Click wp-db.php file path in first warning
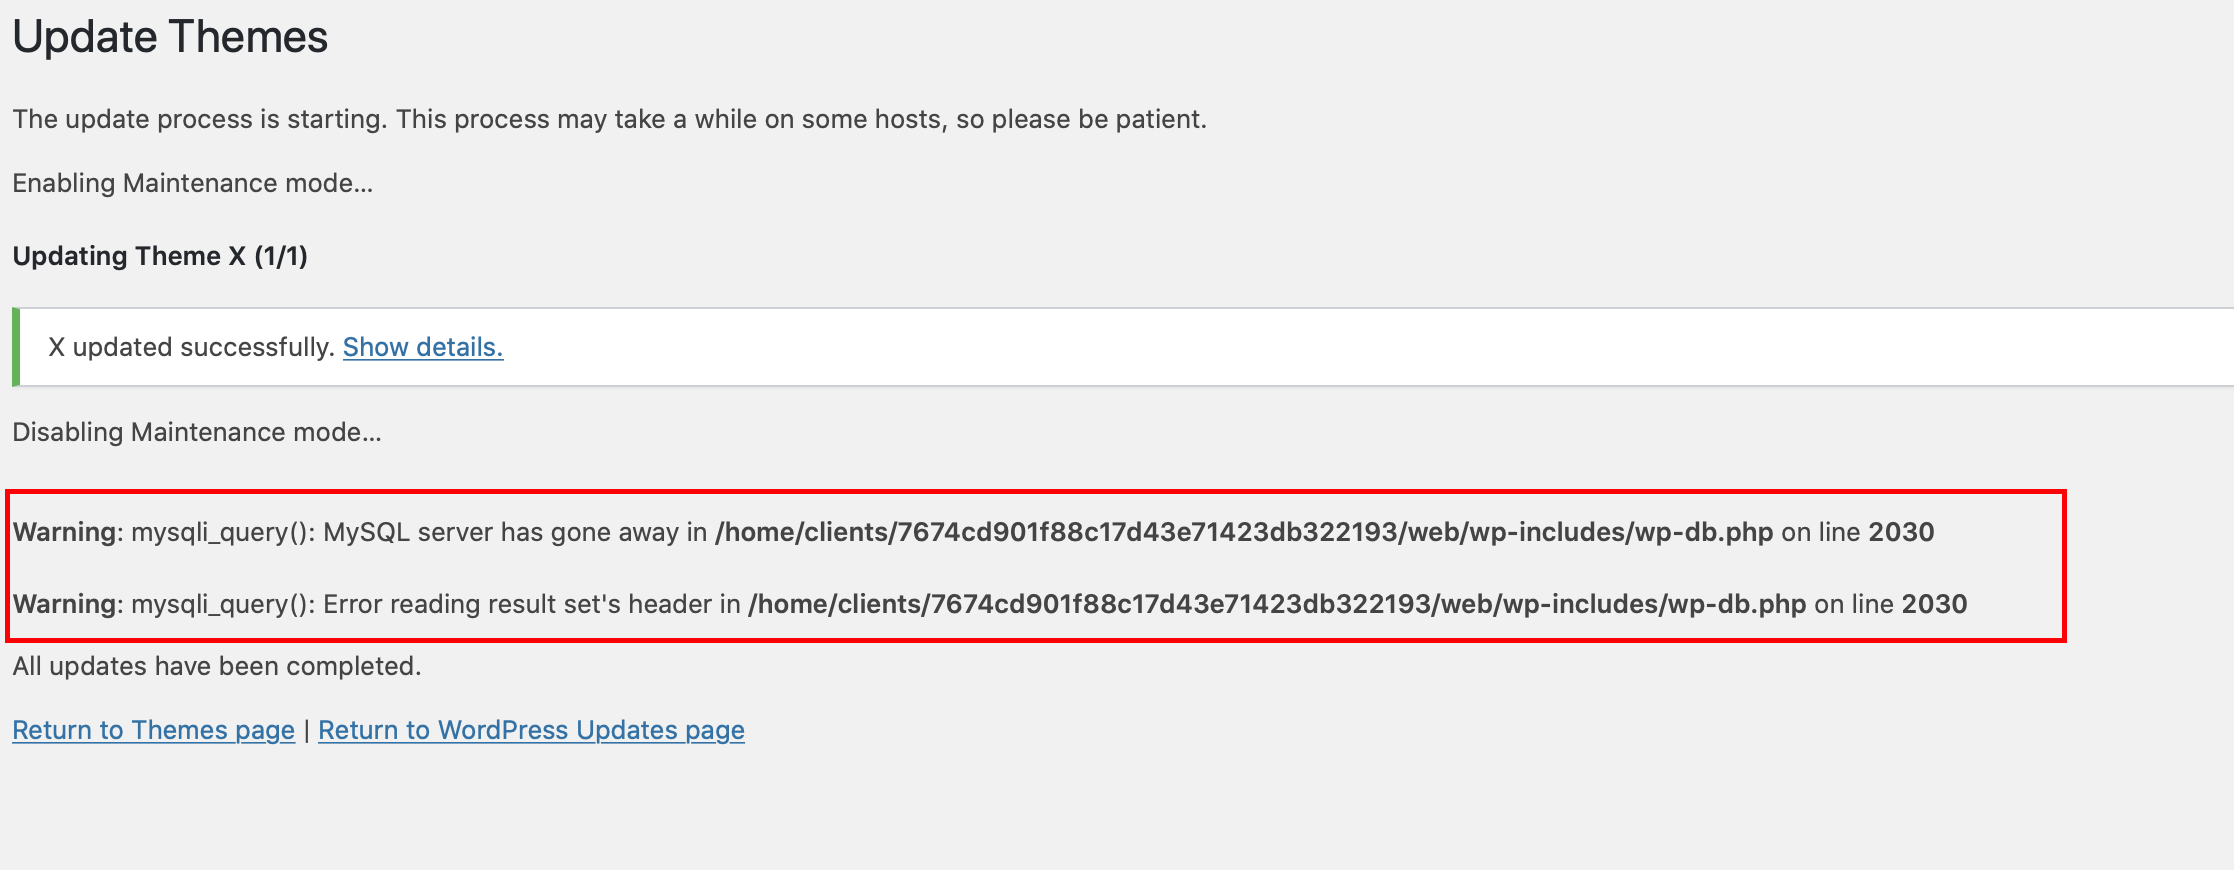The width and height of the screenshot is (2234, 870). (1244, 532)
